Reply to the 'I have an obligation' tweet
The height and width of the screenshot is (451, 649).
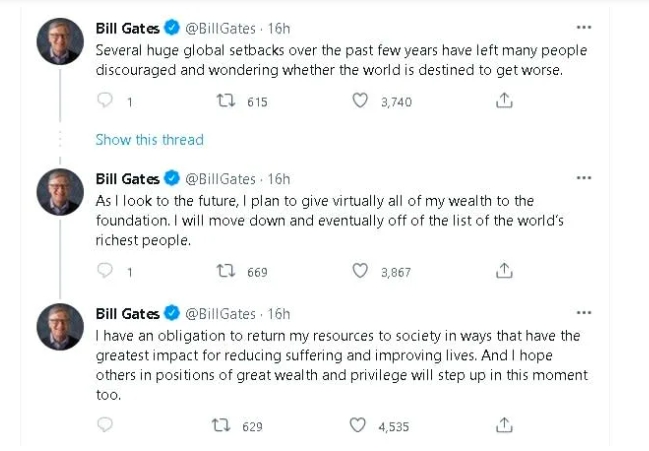(x=104, y=425)
